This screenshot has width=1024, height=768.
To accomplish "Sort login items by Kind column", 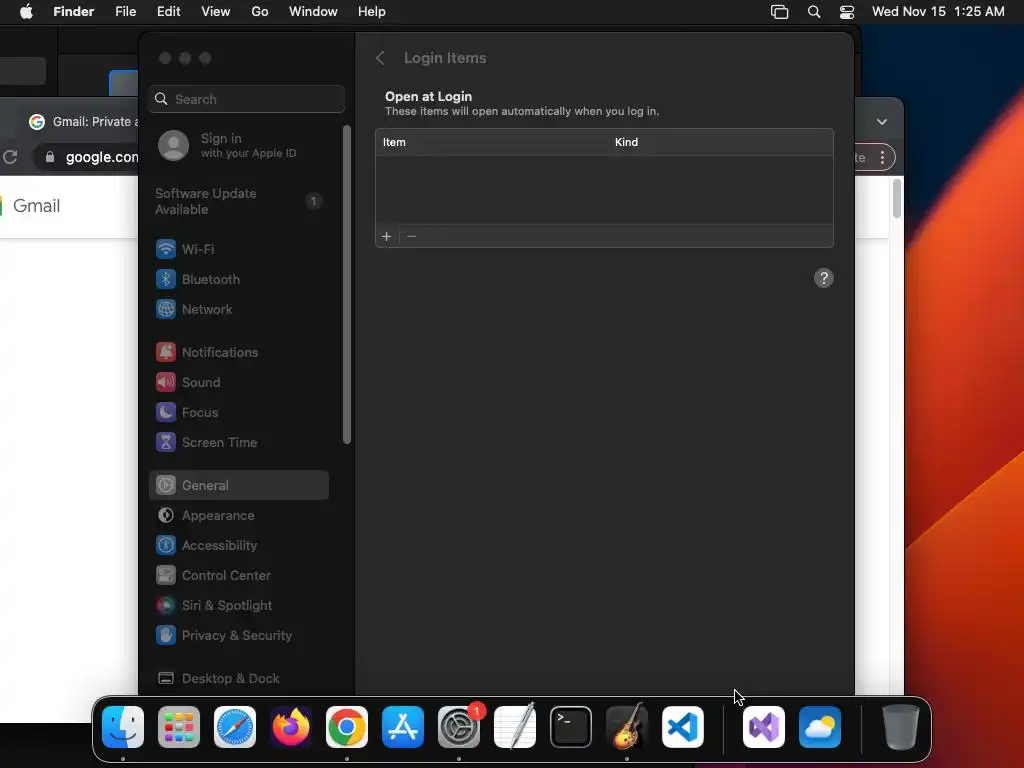I will [626, 142].
